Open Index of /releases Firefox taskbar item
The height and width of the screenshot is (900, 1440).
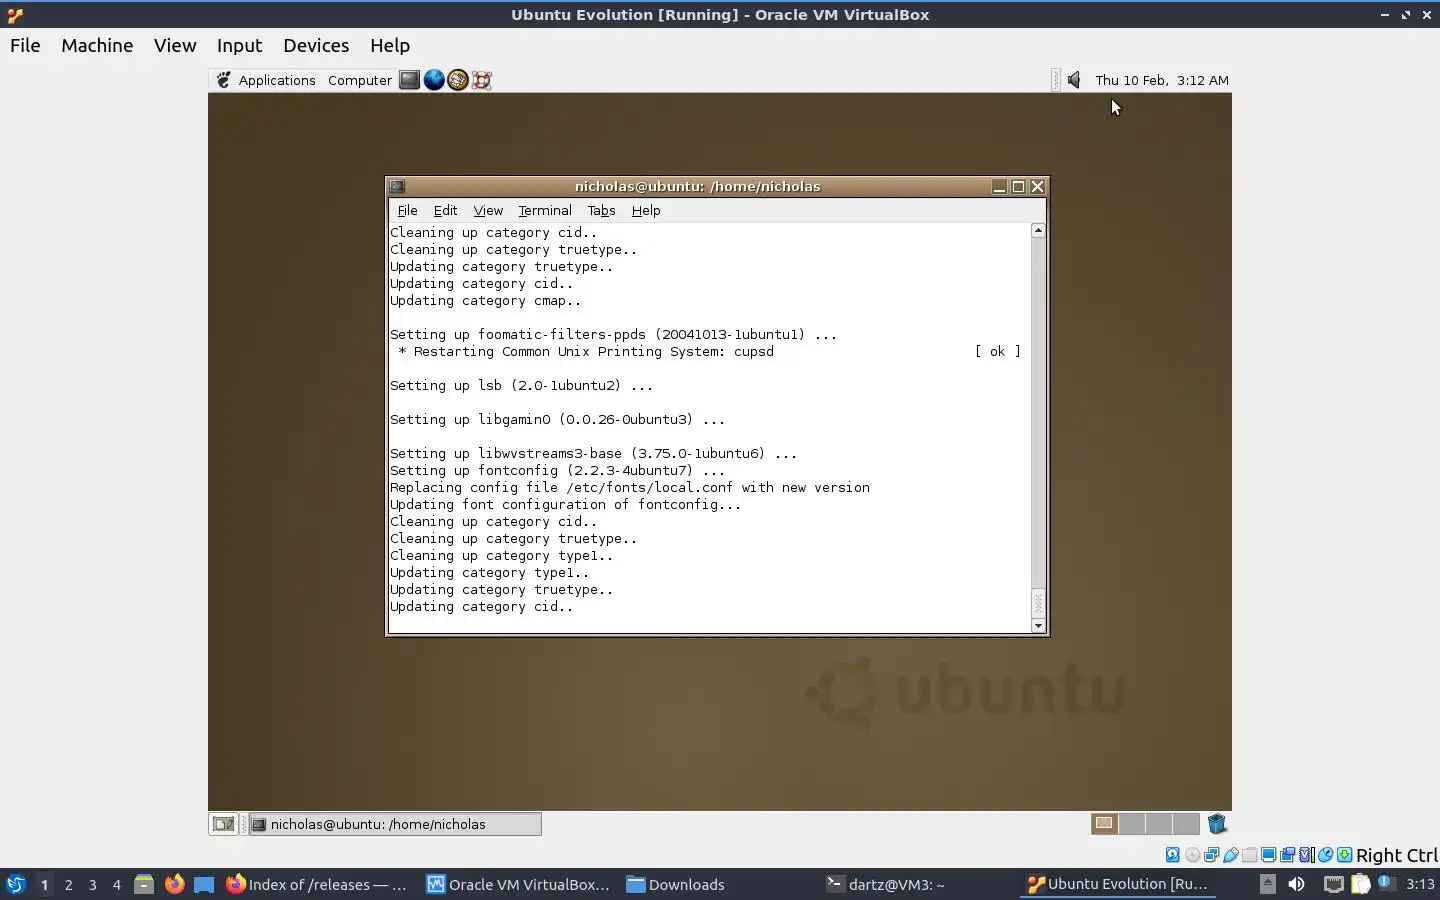[x=317, y=884]
